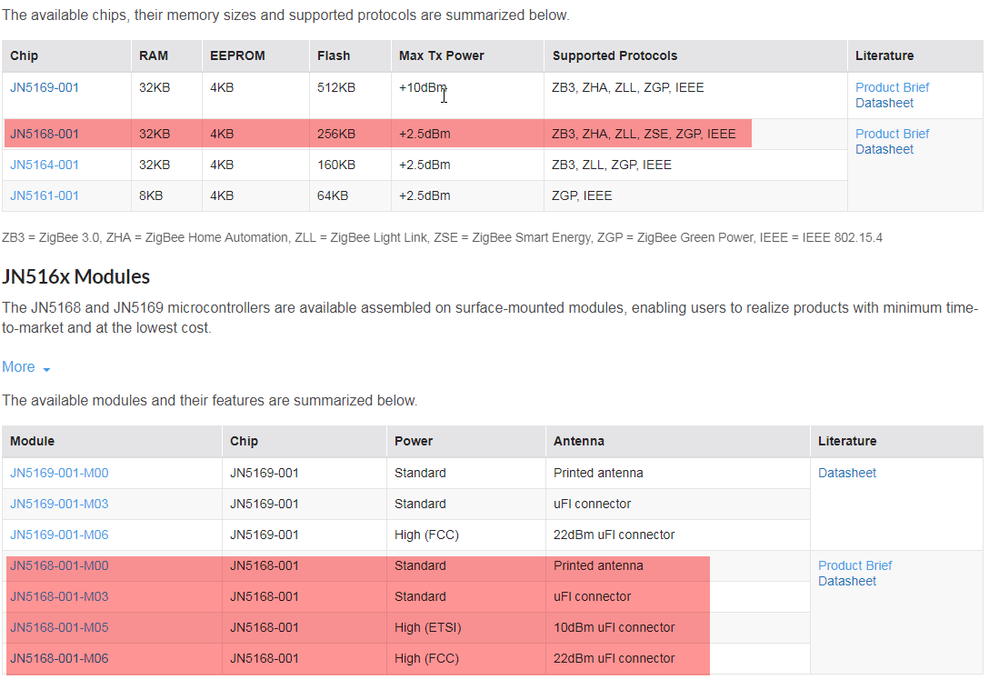
Task: Open Product Brief in the JN5169-001 chip row
Action: point(892,88)
